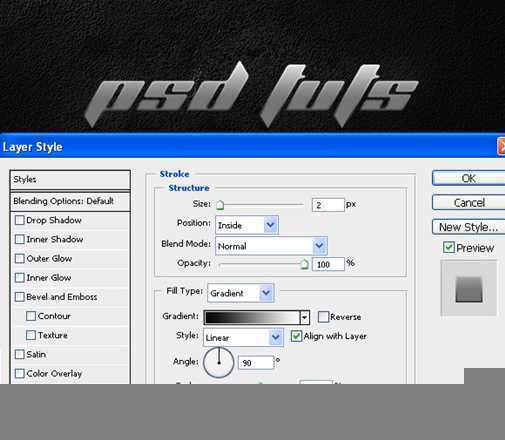
Task: Toggle the Outer Glow checkbox
Action: click(x=20, y=259)
